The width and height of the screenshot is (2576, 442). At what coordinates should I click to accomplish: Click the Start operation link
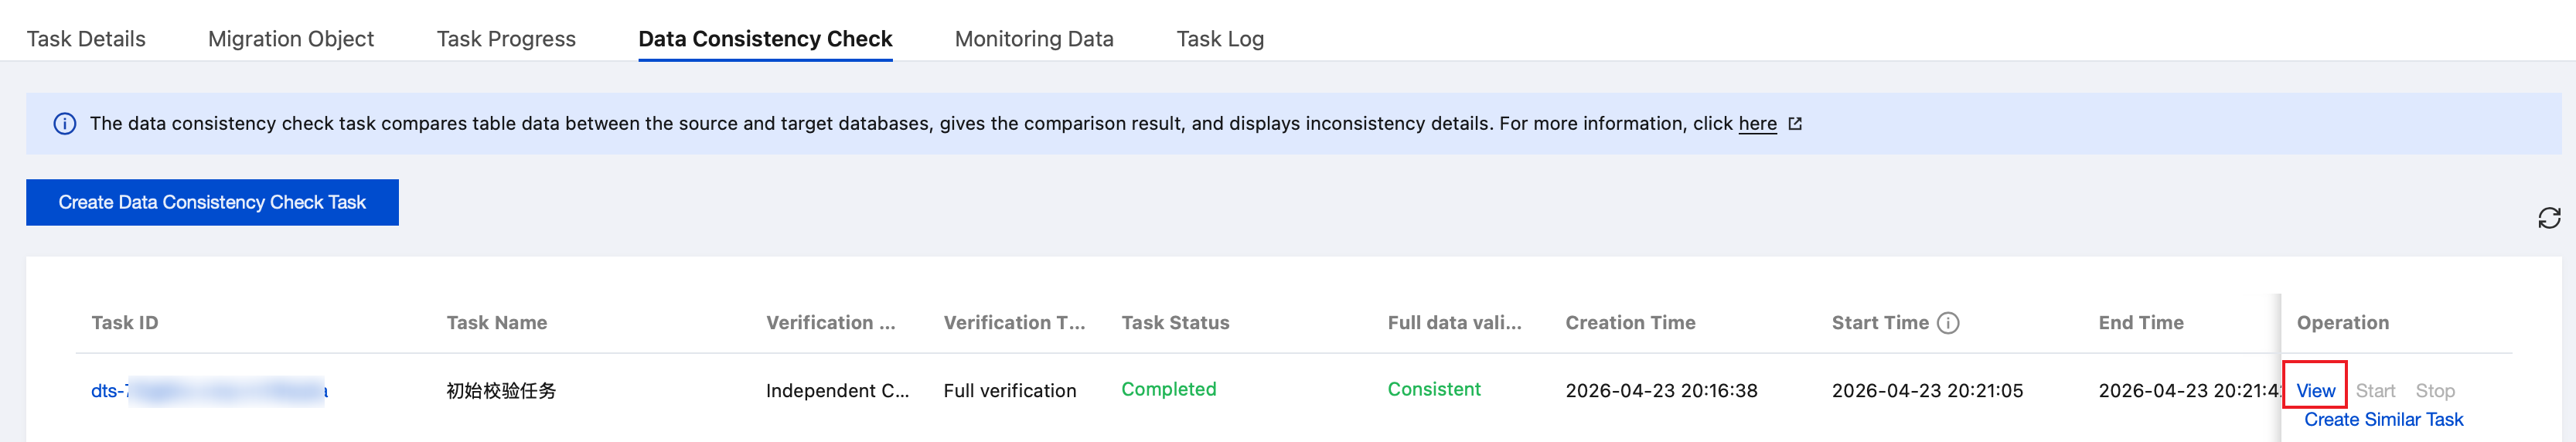coord(2375,391)
